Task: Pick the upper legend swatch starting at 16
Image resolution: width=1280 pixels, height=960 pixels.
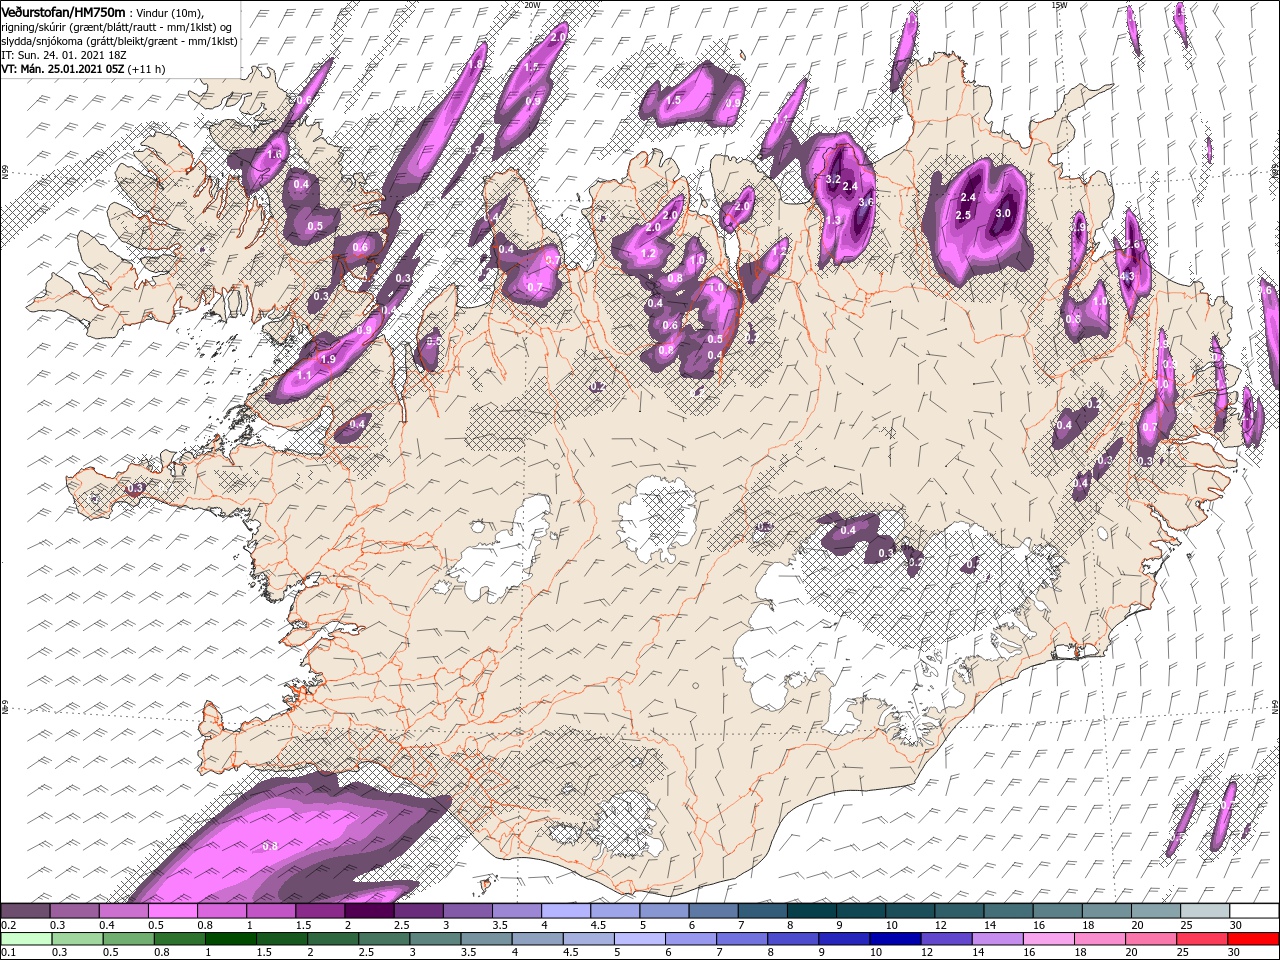Action: [x=1056, y=911]
